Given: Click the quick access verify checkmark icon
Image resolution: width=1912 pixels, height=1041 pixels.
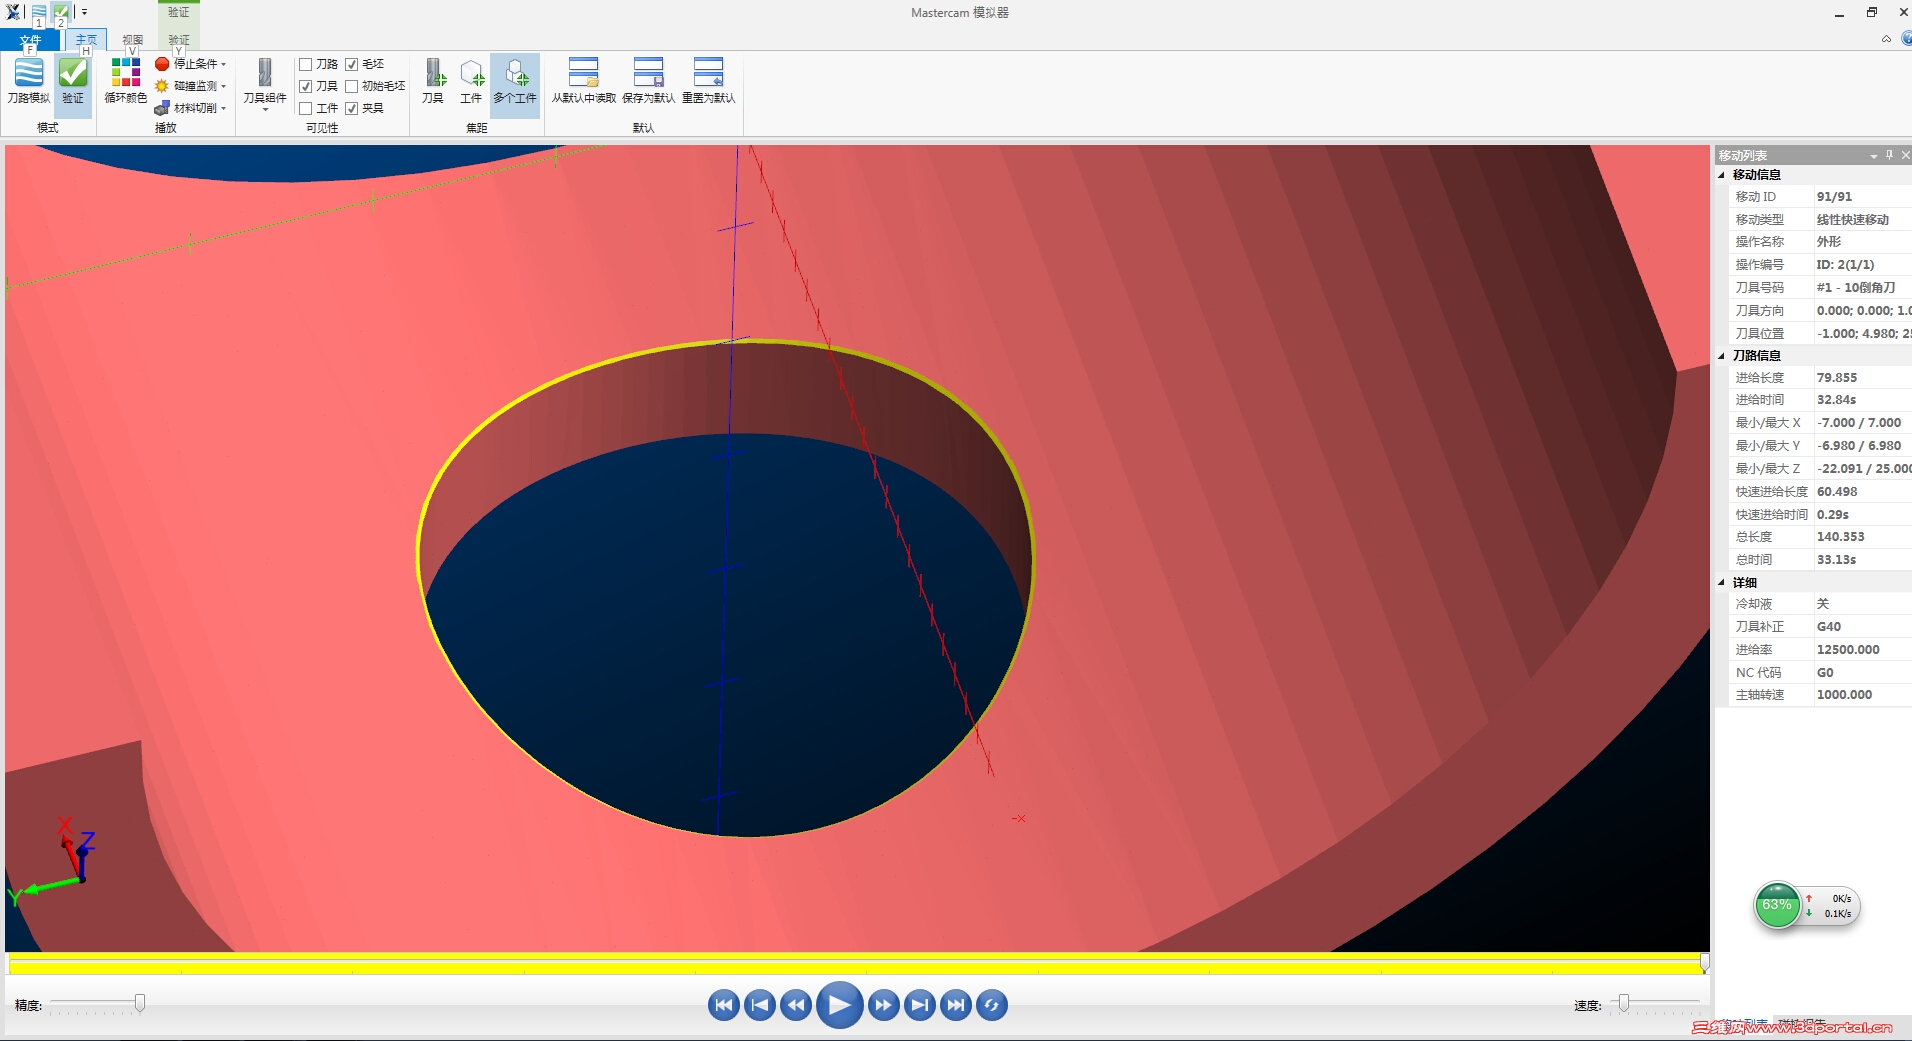Looking at the screenshot, I should [x=61, y=12].
